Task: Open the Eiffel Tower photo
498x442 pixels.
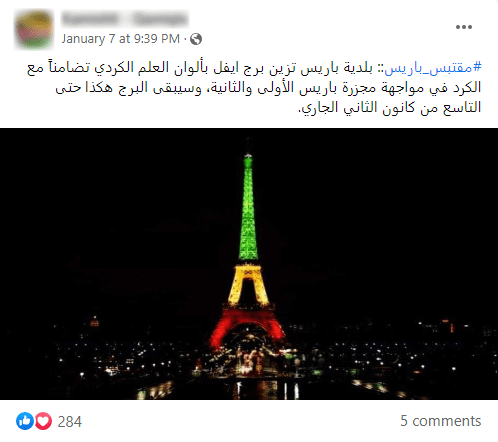Action: [249, 264]
